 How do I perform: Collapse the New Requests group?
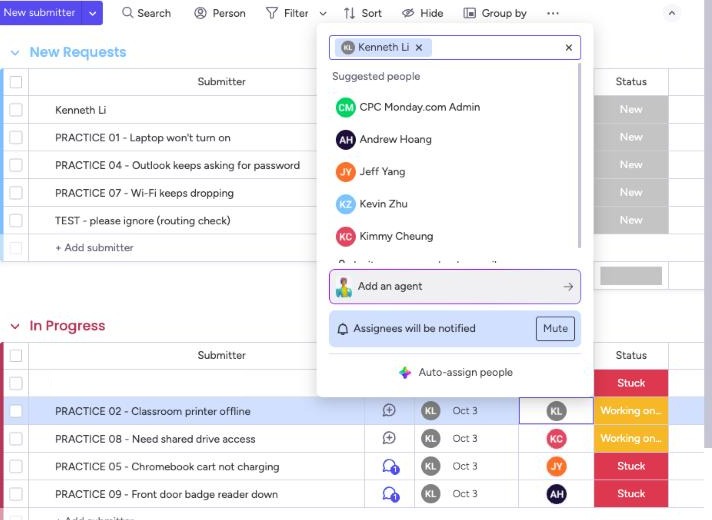(15, 53)
